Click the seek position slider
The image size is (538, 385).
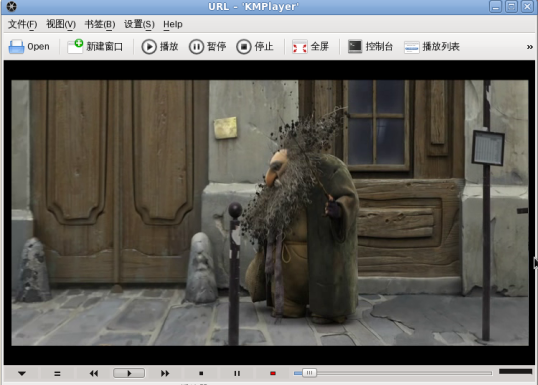point(393,373)
